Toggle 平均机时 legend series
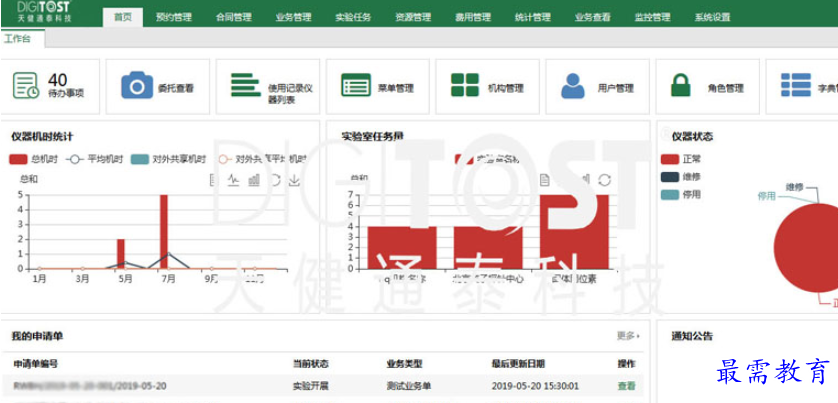 point(94,159)
